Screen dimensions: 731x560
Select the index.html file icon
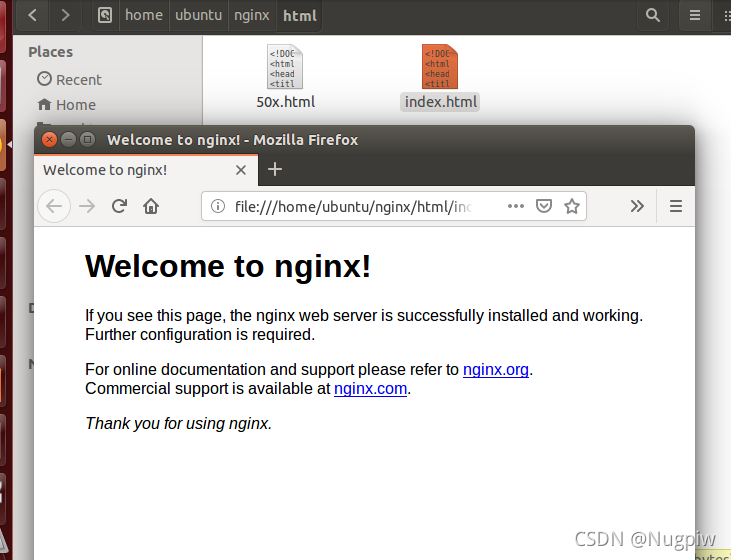pyautogui.click(x=440, y=66)
